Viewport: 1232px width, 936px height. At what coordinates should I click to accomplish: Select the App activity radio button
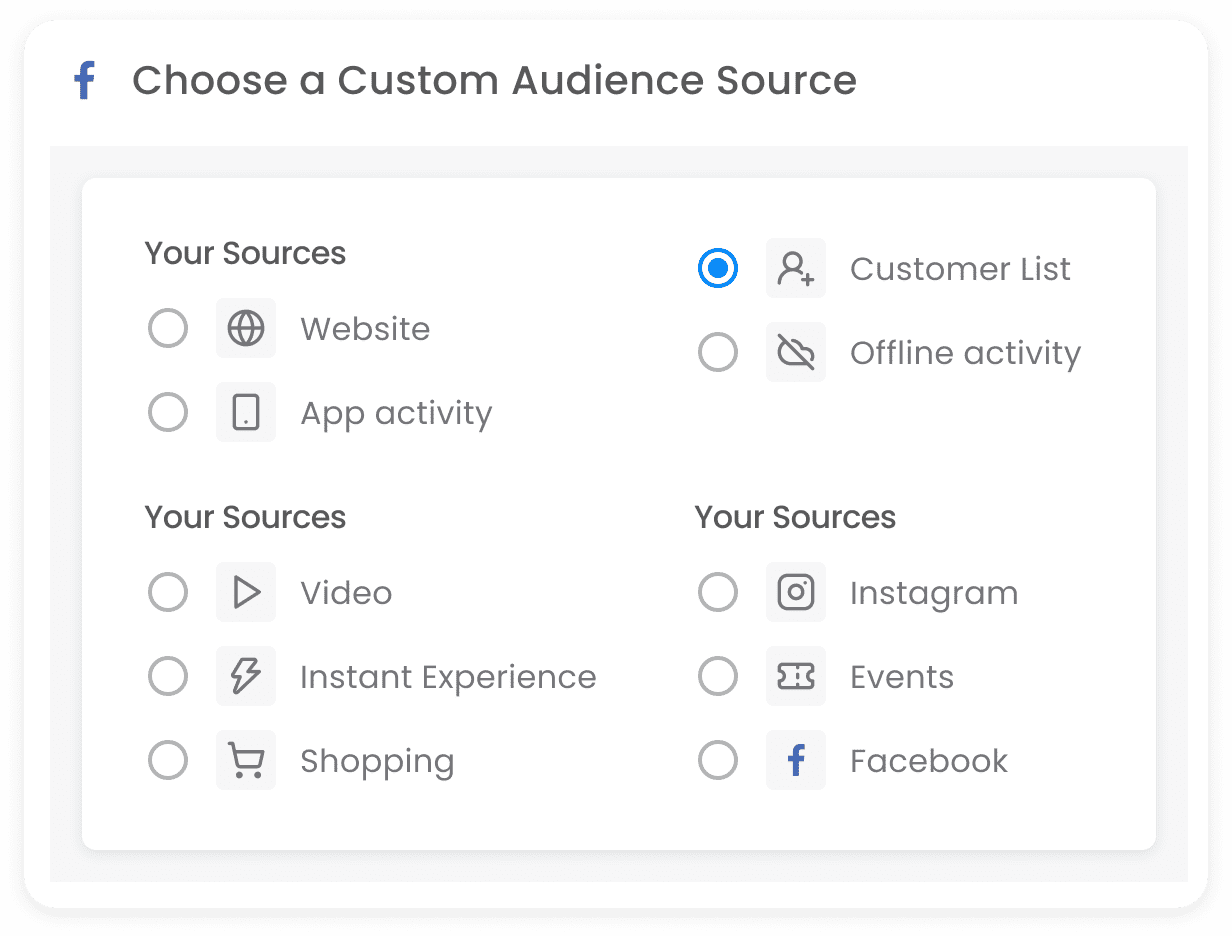coord(168,412)
